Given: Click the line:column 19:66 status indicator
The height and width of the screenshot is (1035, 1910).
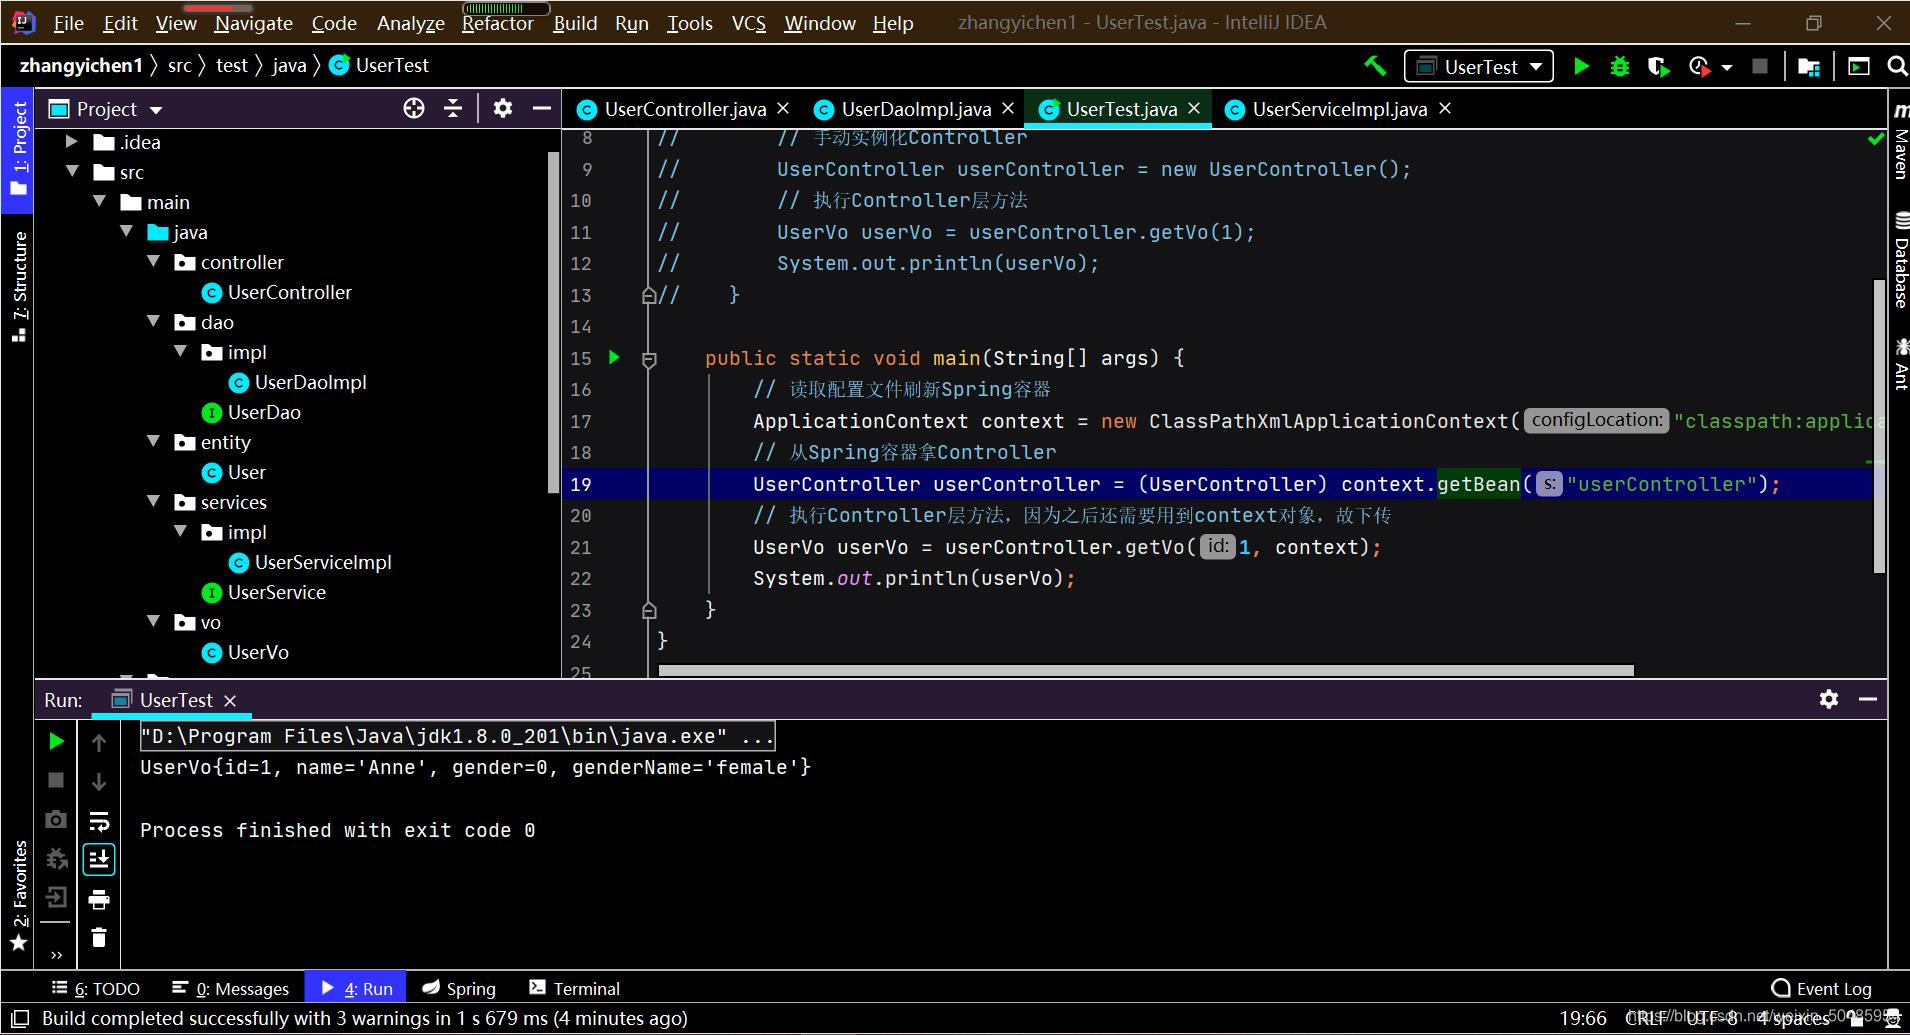Looking at the screenshot, I should tap(1583, 1018).
